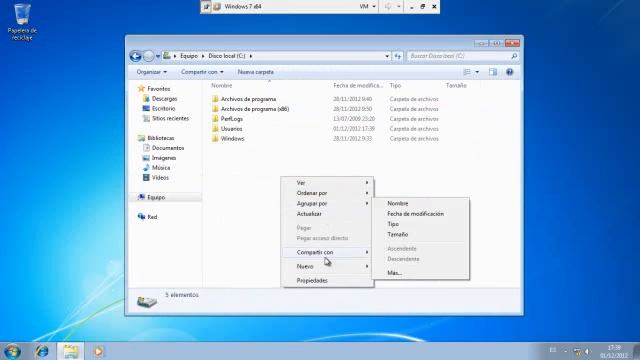Open the Nuevo submenu
This screenshot has height=360, width=640.
(x=327, y=267)
